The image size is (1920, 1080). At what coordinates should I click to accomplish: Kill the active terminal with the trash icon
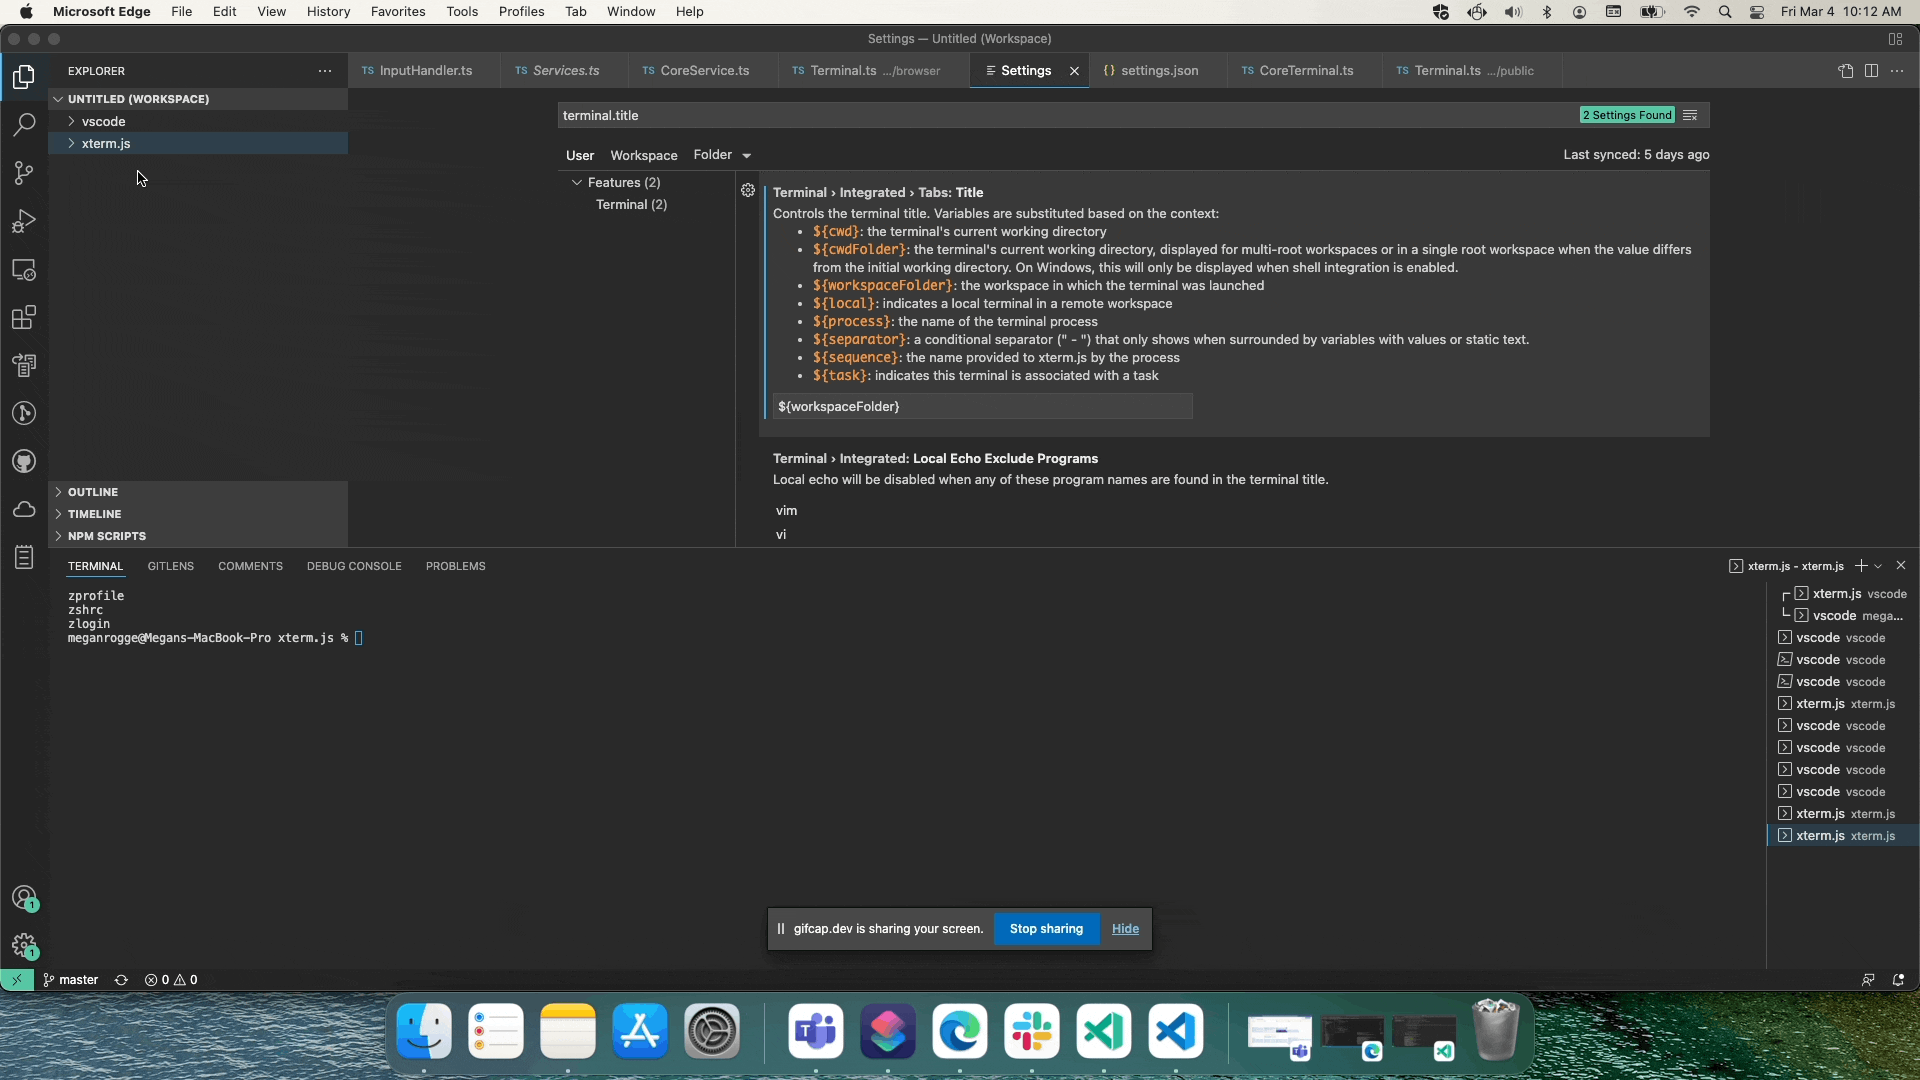point(1902,565)
